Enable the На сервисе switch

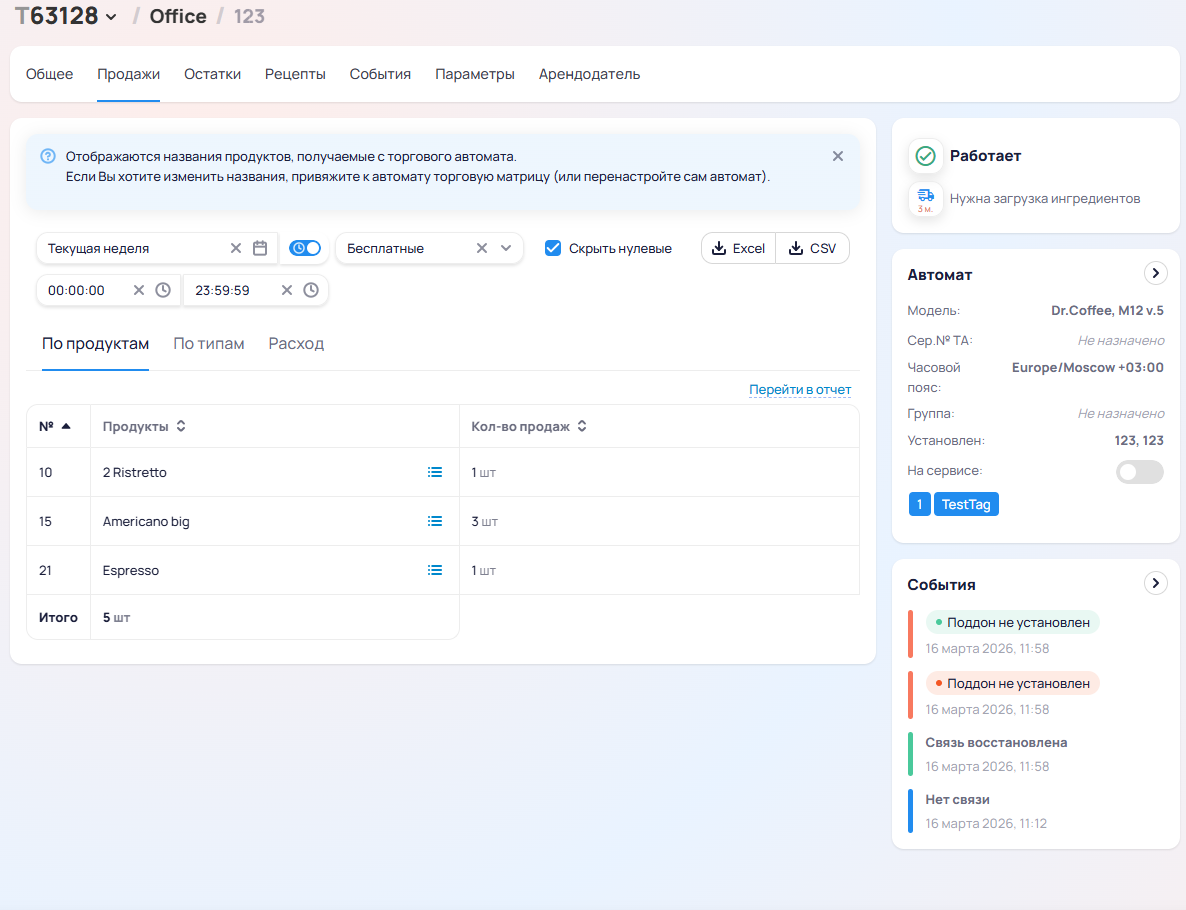1139,472
